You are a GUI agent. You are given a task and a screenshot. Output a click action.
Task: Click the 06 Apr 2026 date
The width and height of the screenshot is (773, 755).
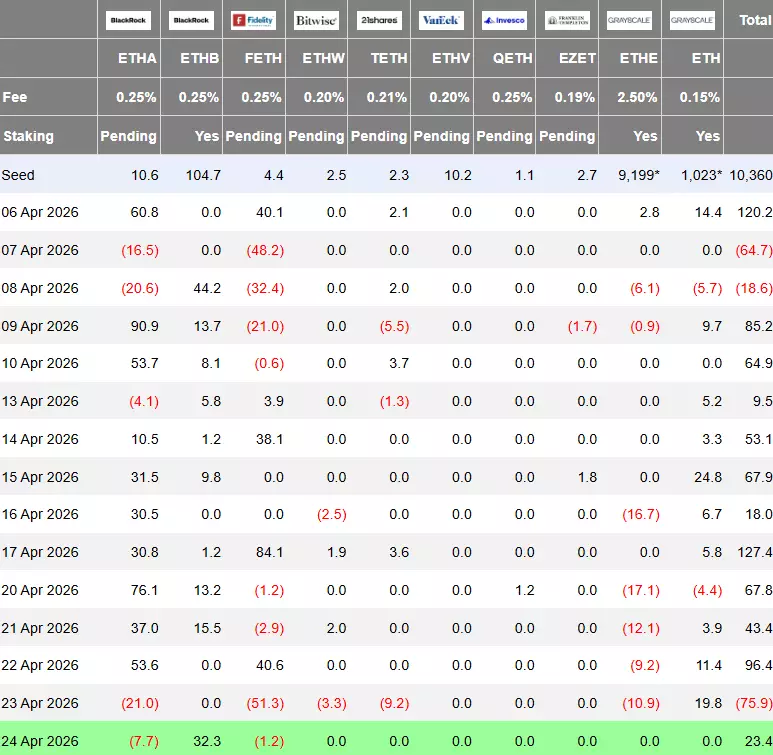coord(40,212)
